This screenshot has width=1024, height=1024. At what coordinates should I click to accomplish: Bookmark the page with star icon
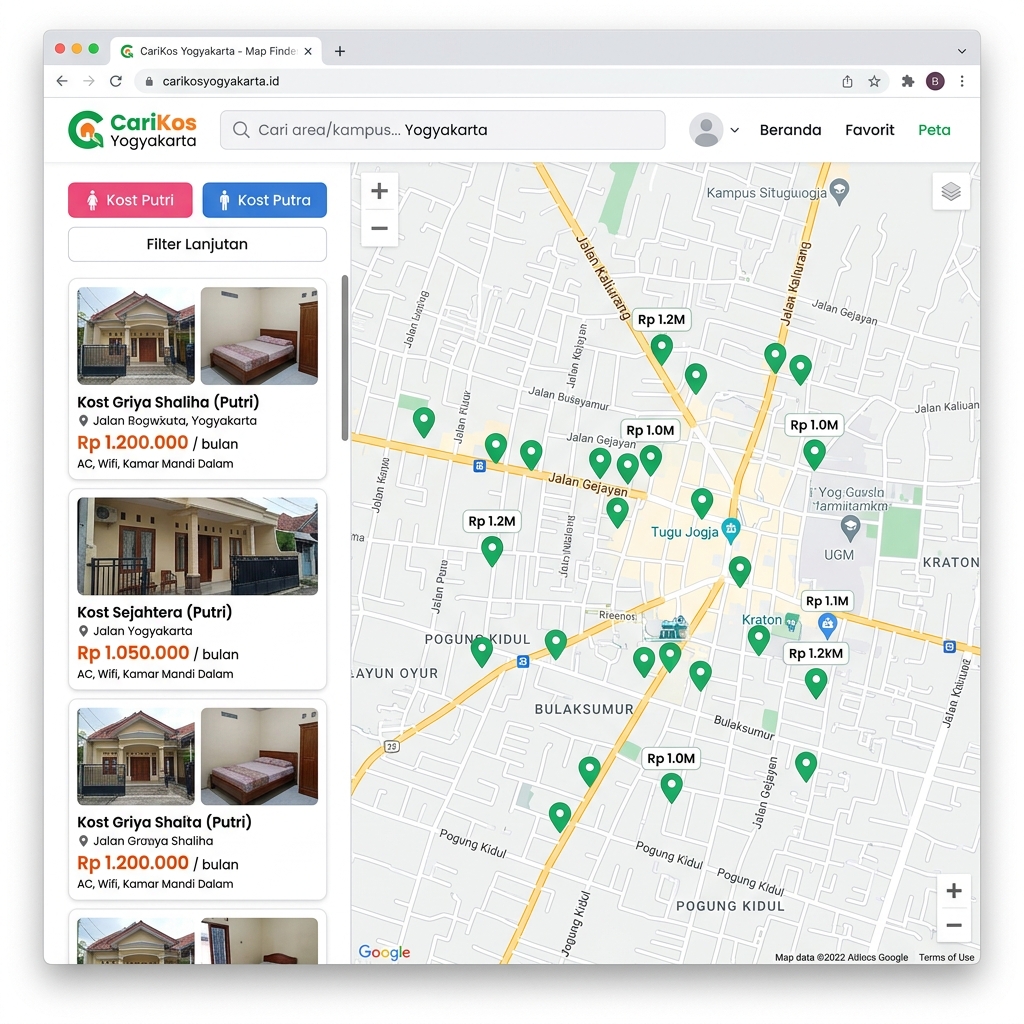tap(874, 81)
